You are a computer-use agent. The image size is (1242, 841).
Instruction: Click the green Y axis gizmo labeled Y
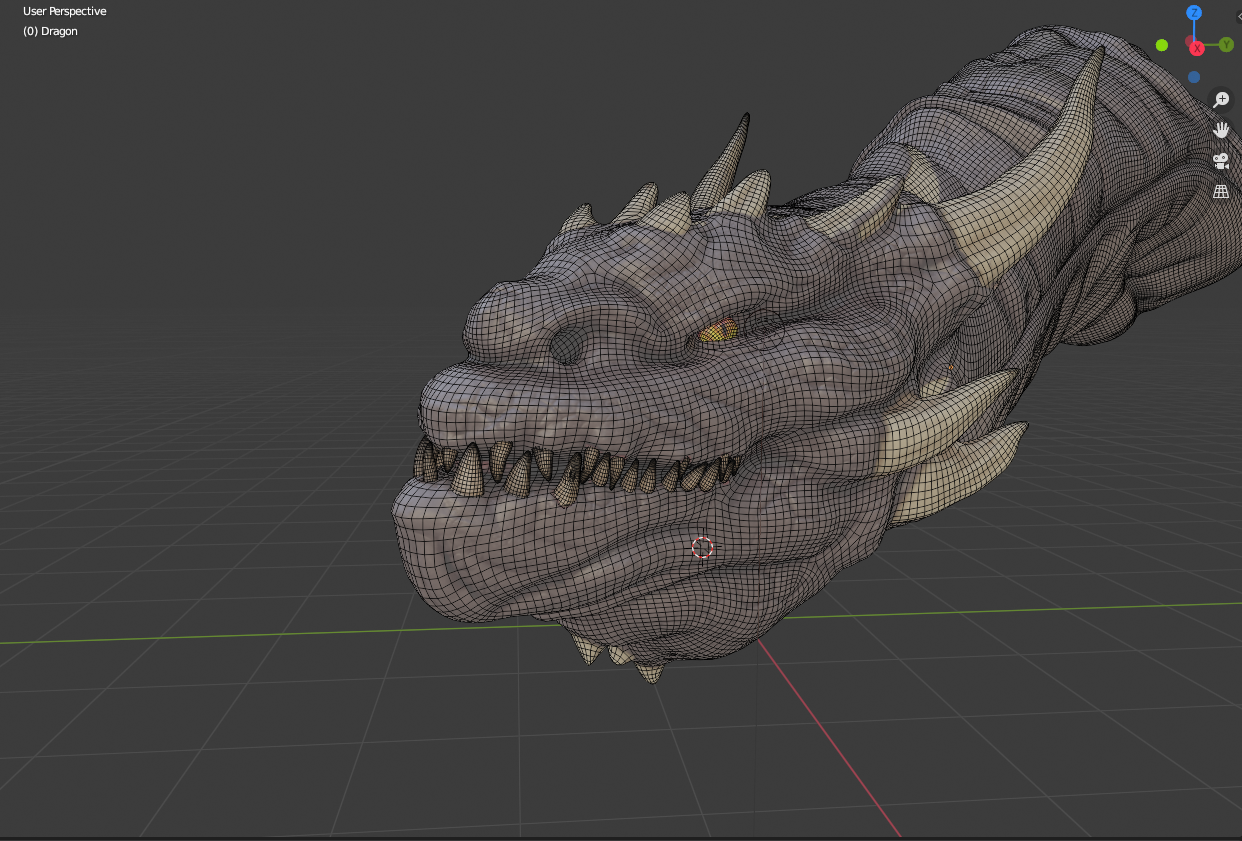(1226, 45)
